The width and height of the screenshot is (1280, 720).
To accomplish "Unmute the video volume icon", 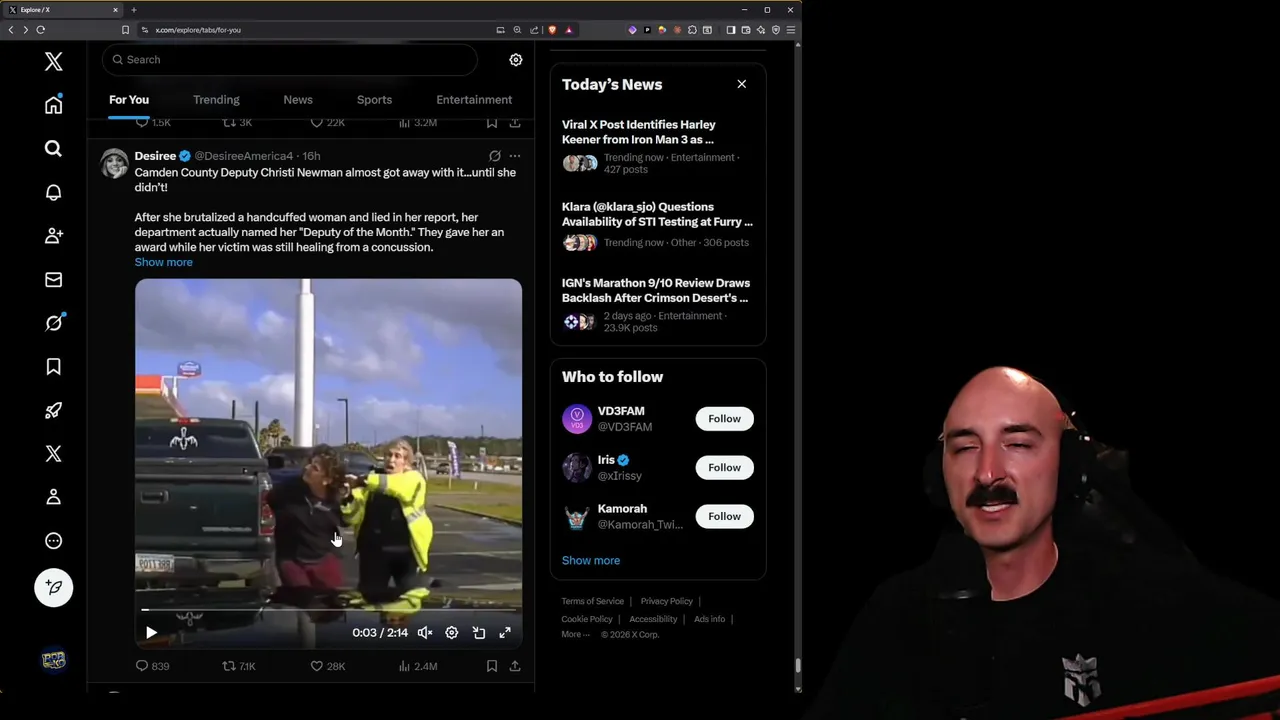I will click(x=425, y=633).
